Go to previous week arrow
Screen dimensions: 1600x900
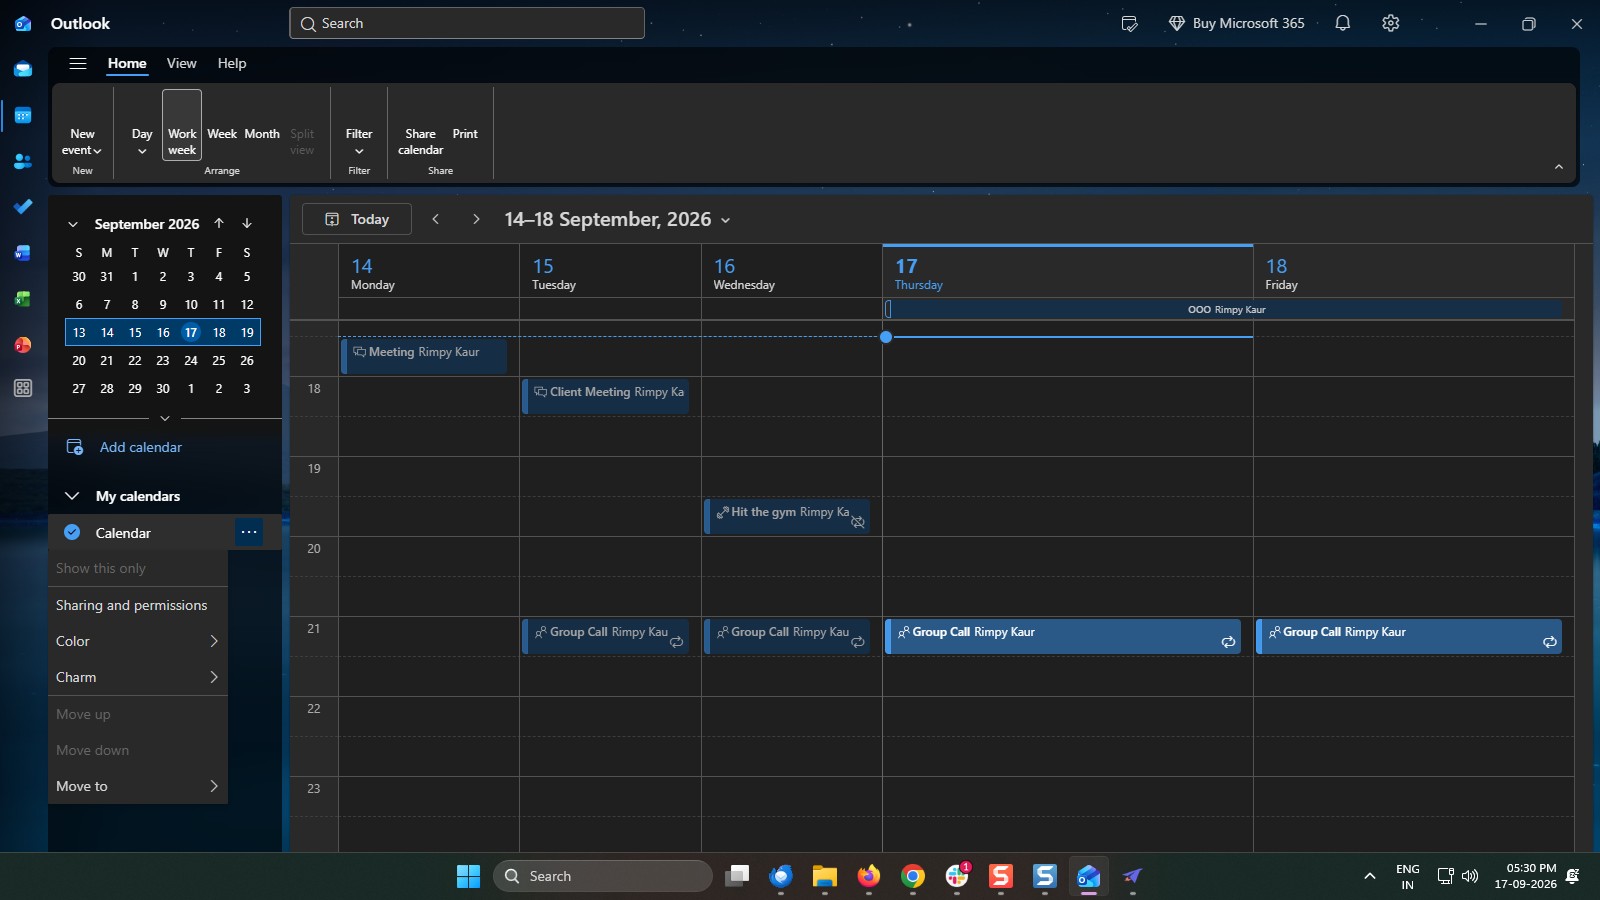pyautogui.click(x=435, y=219)
